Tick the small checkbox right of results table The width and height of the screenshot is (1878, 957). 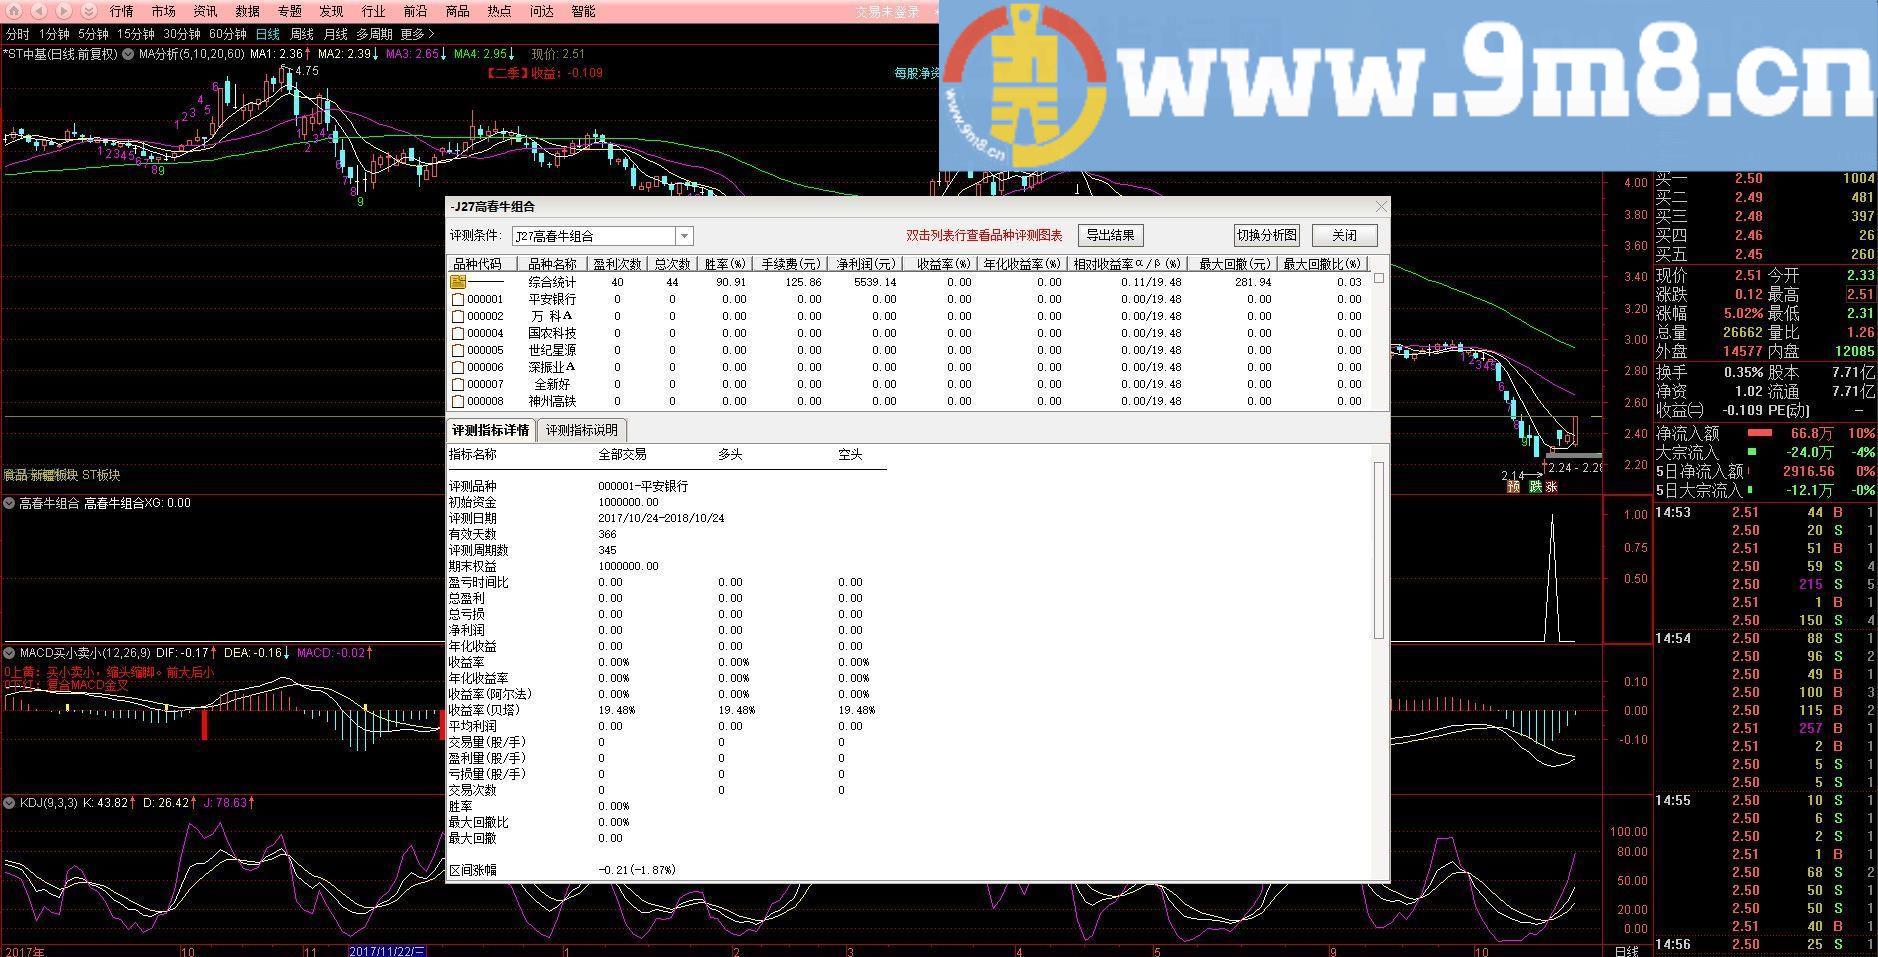pos(1379,278)
